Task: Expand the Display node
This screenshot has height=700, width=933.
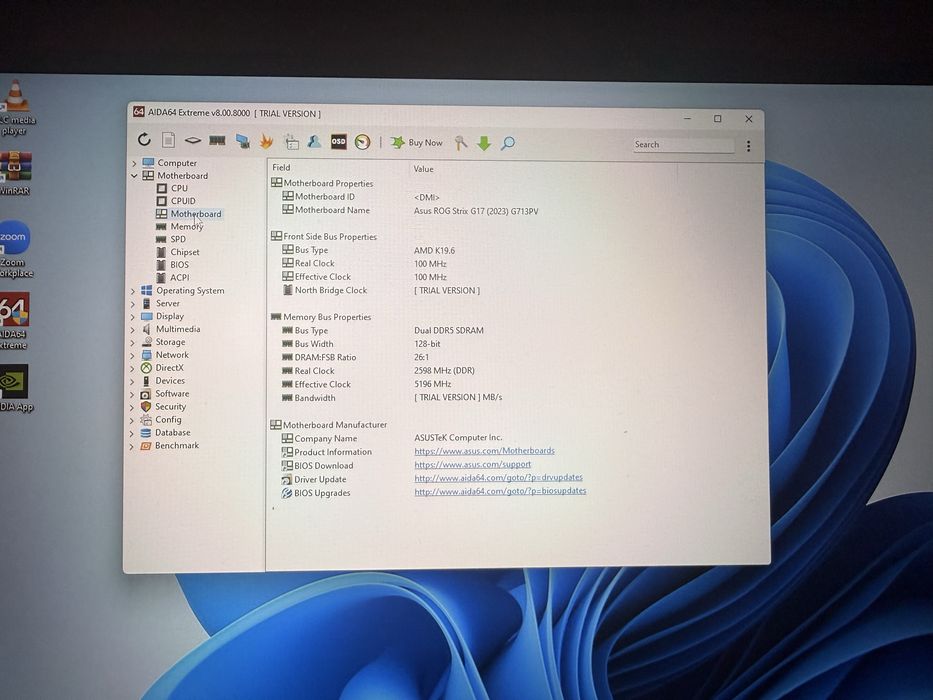Action: pos(133,317)
